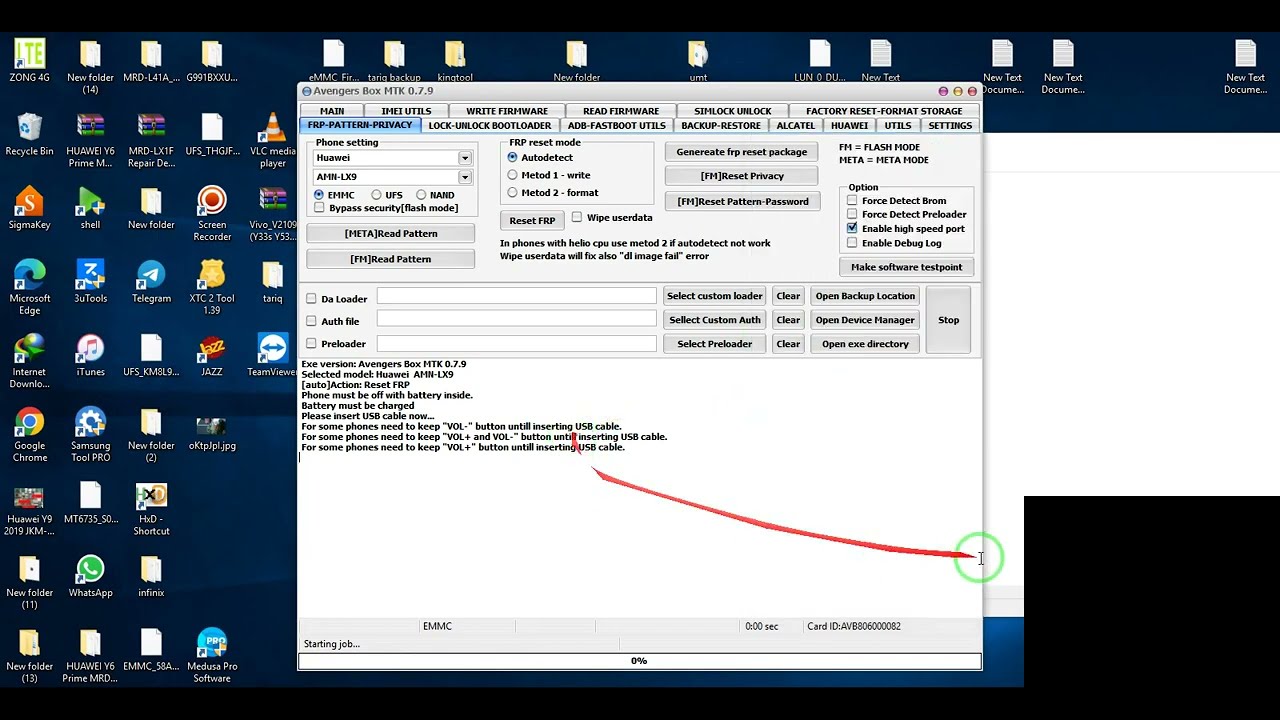Viewport: 1280px width, 720px height.
Task: Select the NAND storage radio button
Action: [x=421, y=195]
